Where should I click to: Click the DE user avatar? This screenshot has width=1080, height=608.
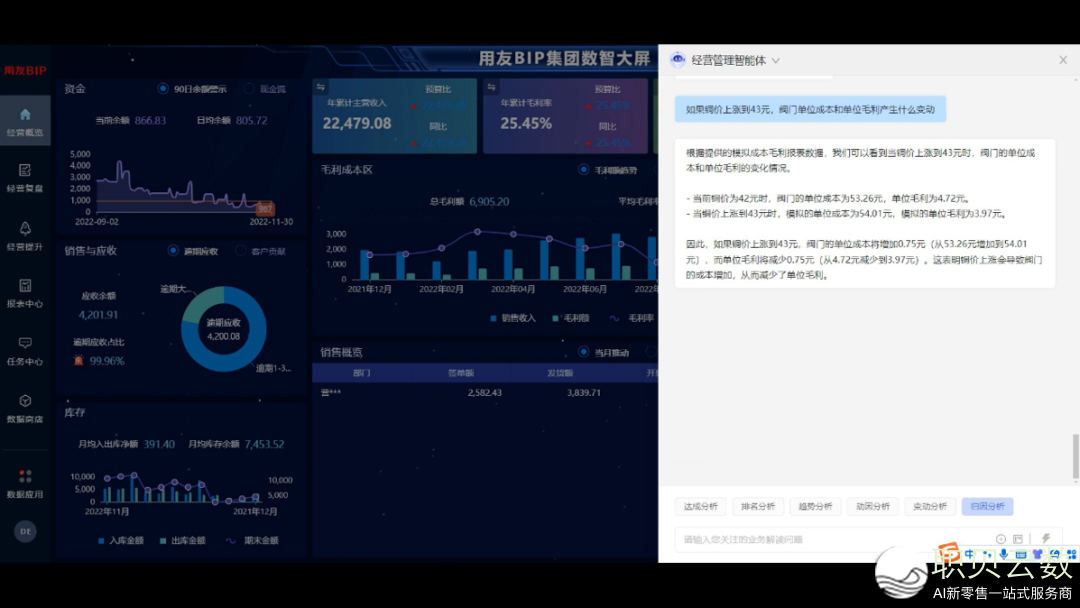tap(25, 531)
